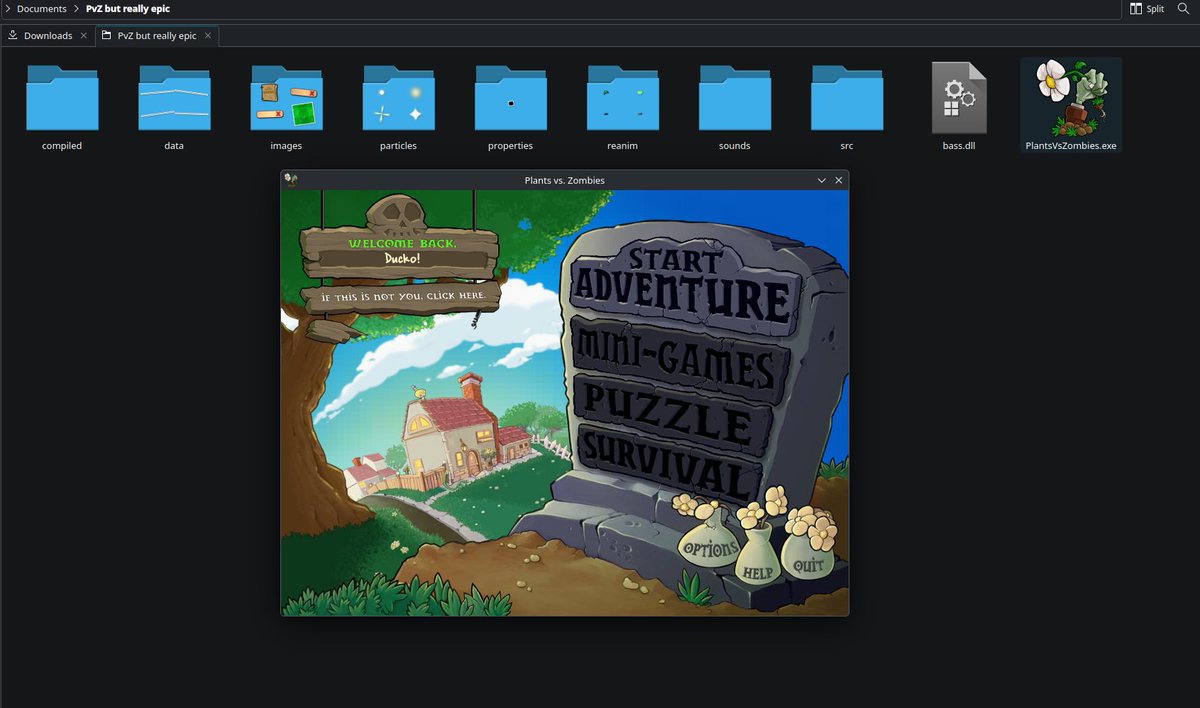The height and width of the screenshot is (708, 1200).
Task: Close the Plants vs. Zombies window
Action: pos(839,180)
